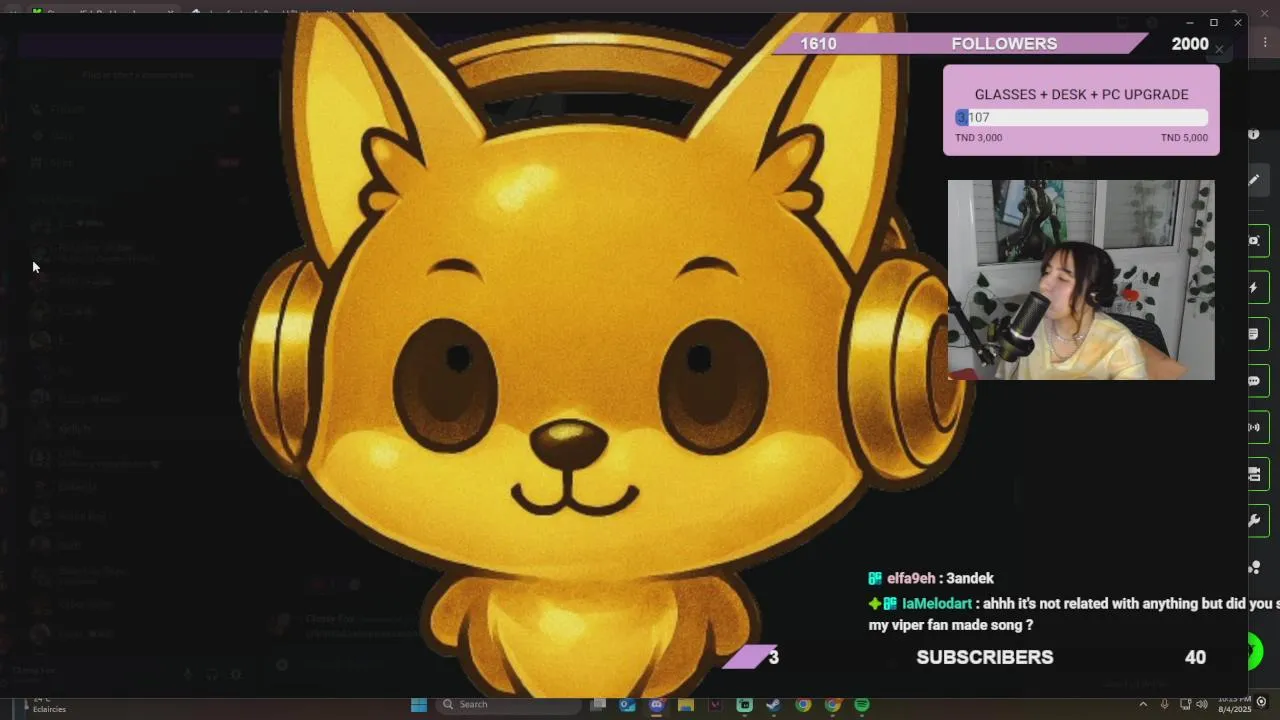The image size is (1280, 720).
Task: Open Spotify from the taskbar
Action: coord(862,705)
